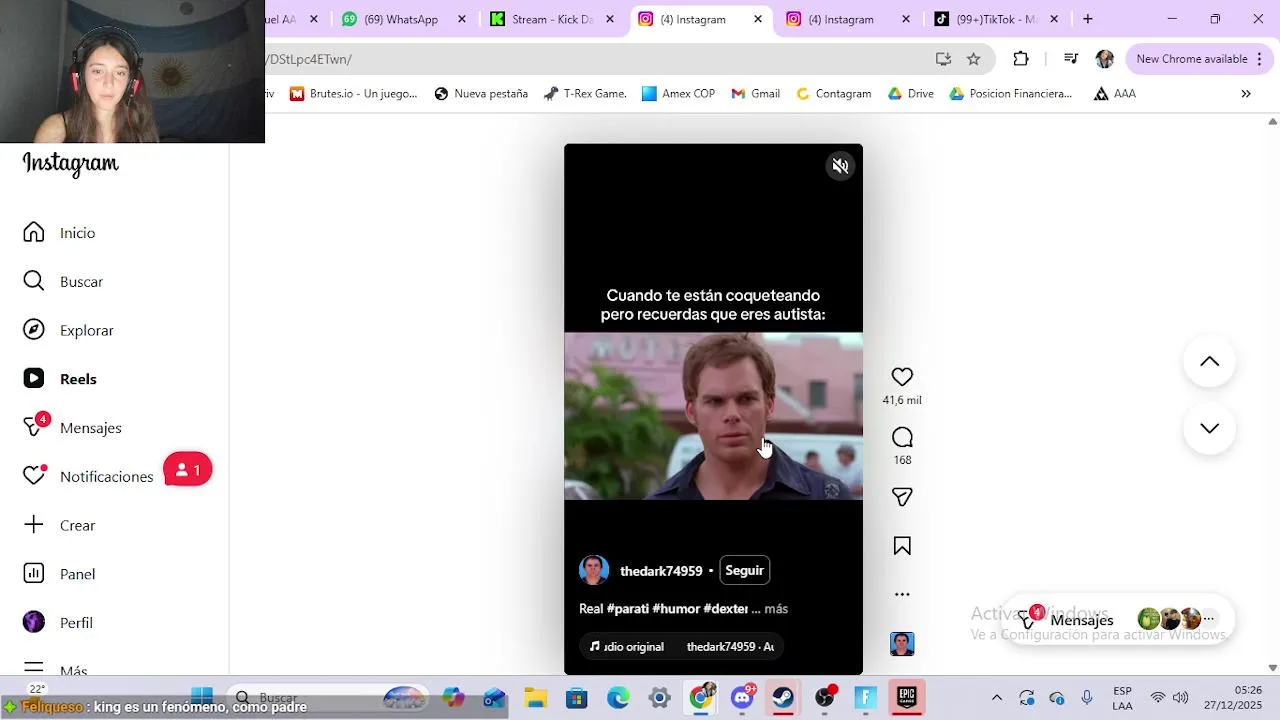
Task: Open File Explorer from taskbar
Action: 535,698
